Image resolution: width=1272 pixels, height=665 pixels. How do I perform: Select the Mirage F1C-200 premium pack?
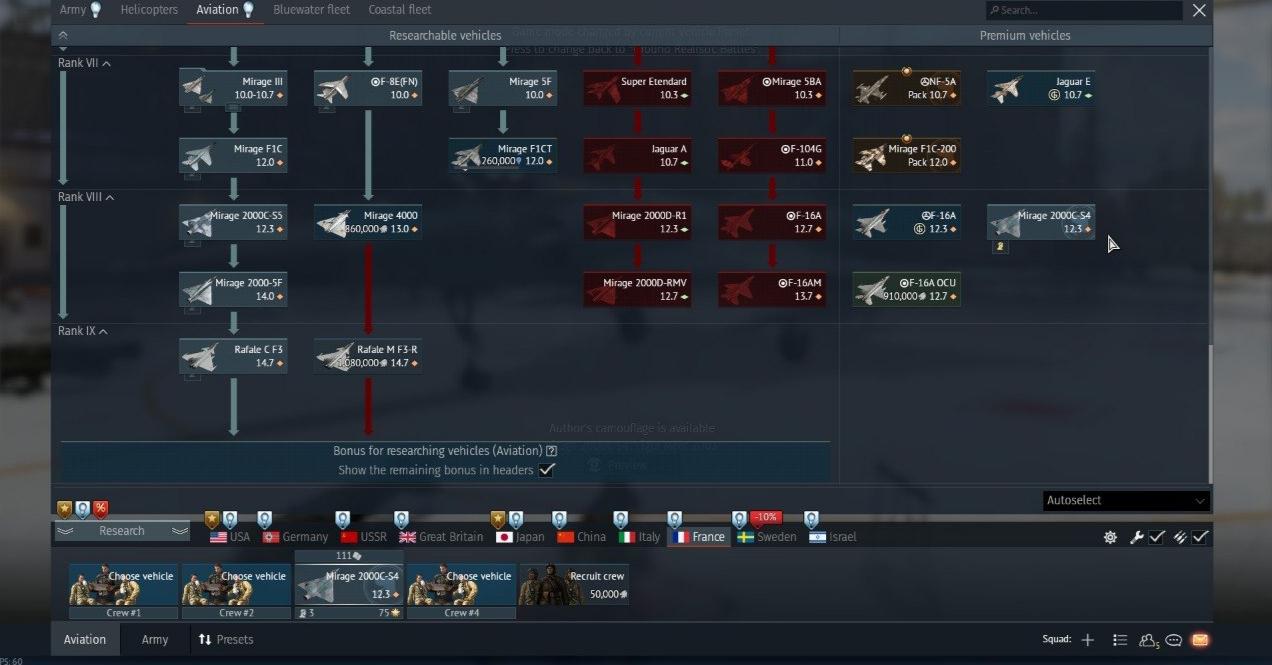point(907,155)
